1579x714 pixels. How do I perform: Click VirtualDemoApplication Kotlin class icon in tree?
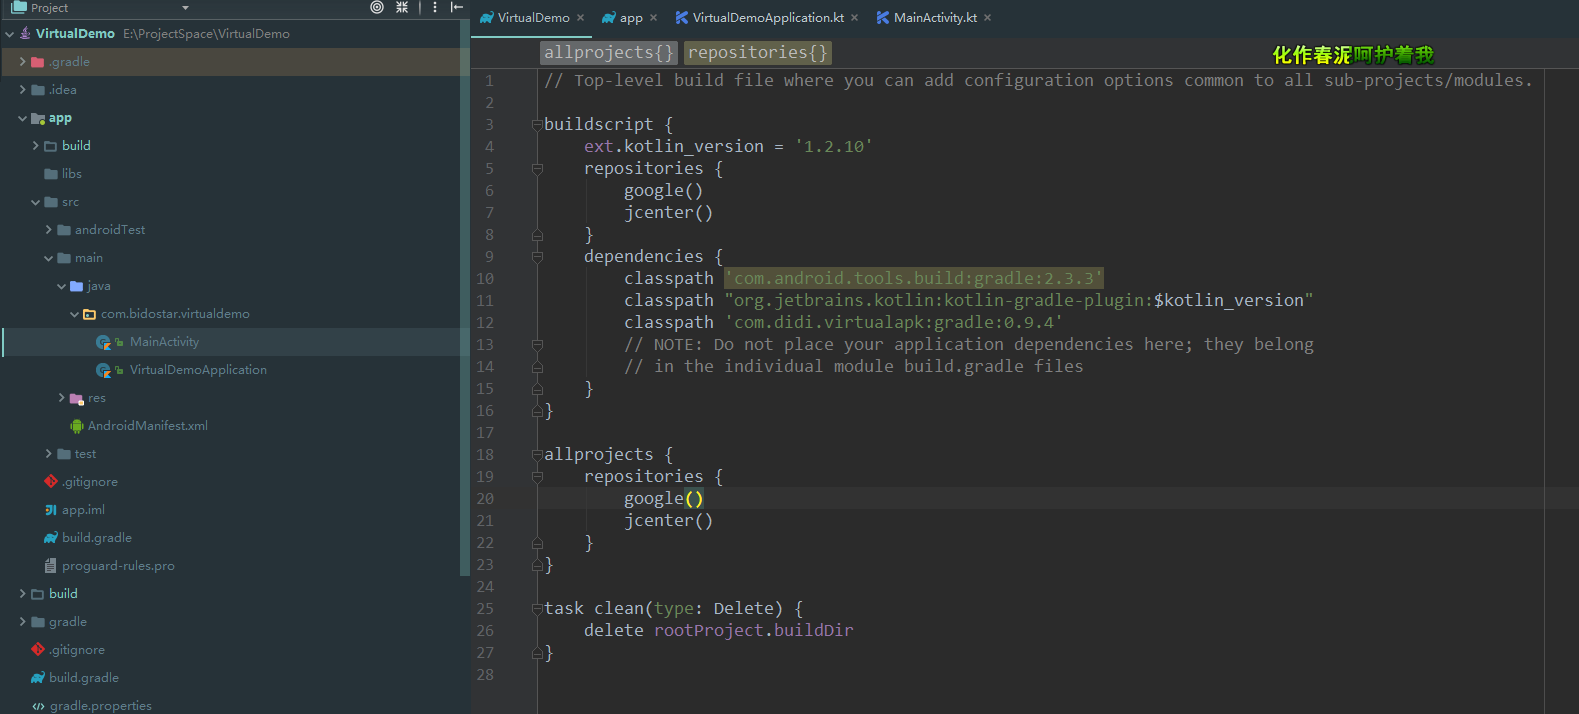coord(104,370)
